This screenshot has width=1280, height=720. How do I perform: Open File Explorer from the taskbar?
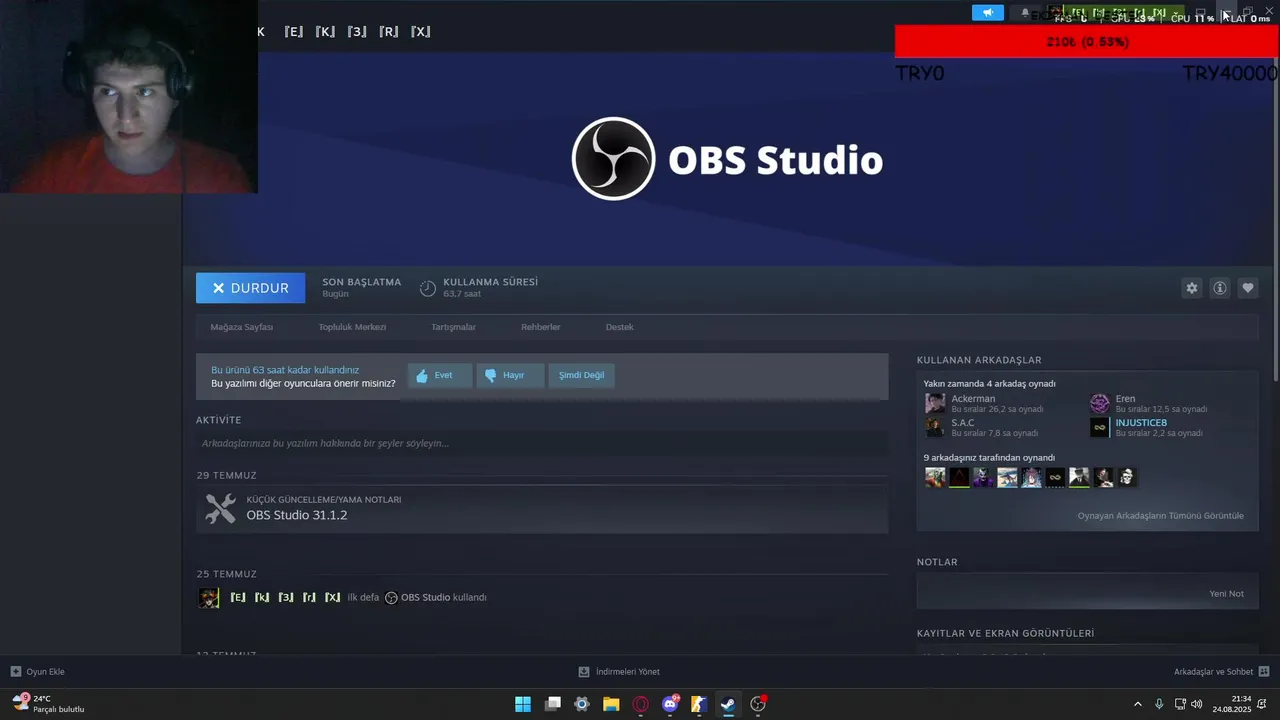[611, 704]
